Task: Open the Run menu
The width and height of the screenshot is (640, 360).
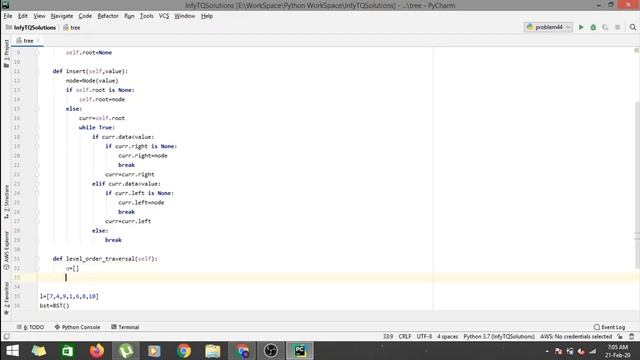Action: coord(129,16)
